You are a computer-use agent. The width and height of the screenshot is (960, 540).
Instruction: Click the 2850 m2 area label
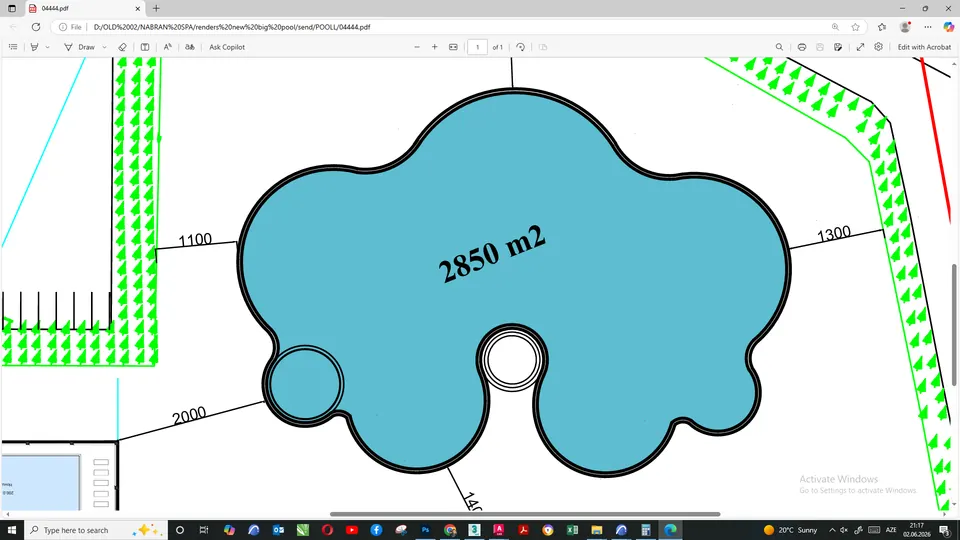[x=492, y=253]
